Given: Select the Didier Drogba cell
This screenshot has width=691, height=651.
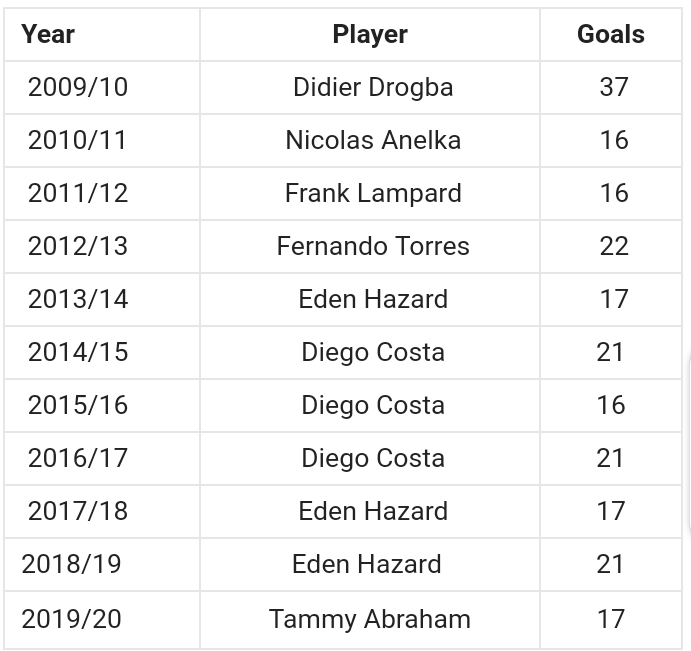Looking at the screenshot, I should pyautogui.click(x=372, y=87).
